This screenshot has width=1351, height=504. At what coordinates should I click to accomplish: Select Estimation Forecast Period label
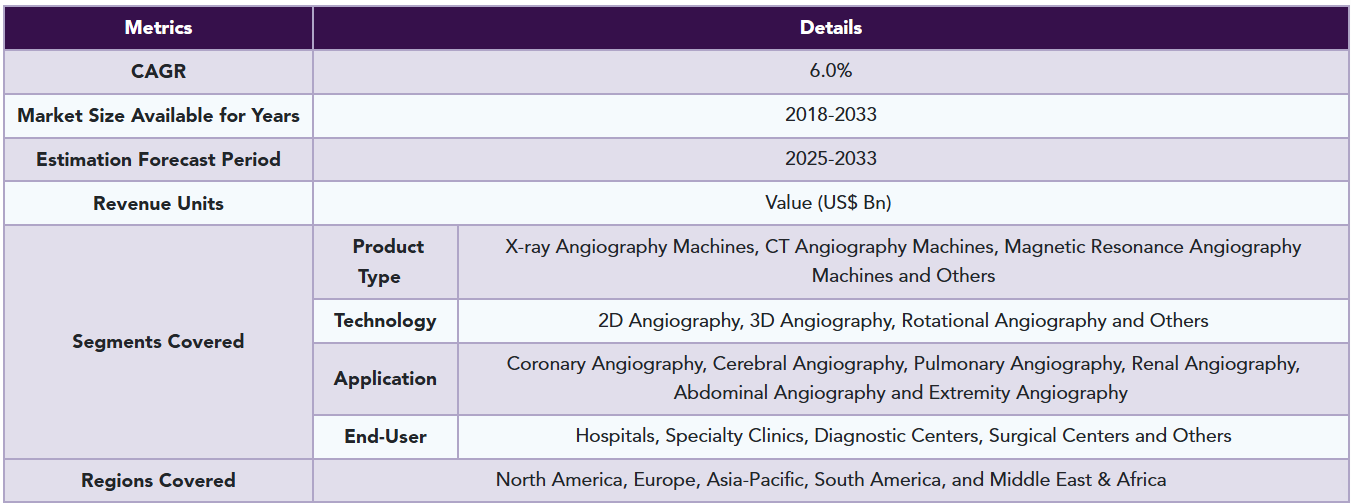point(158,160)
